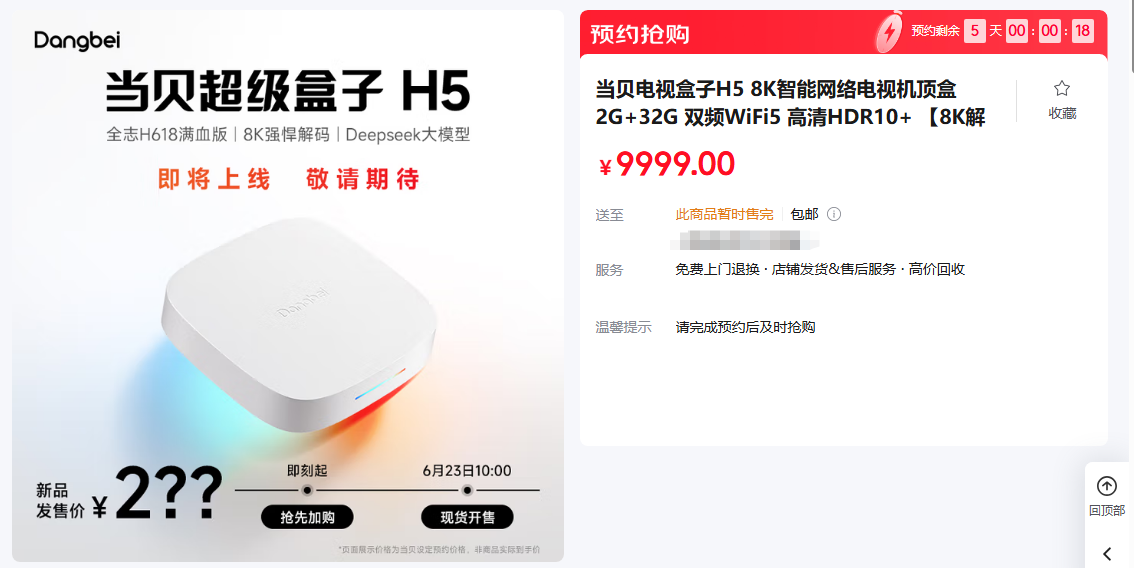Click the 免费上门退换 service link
Screen dimensions: 1134x568
coord(717,270)
